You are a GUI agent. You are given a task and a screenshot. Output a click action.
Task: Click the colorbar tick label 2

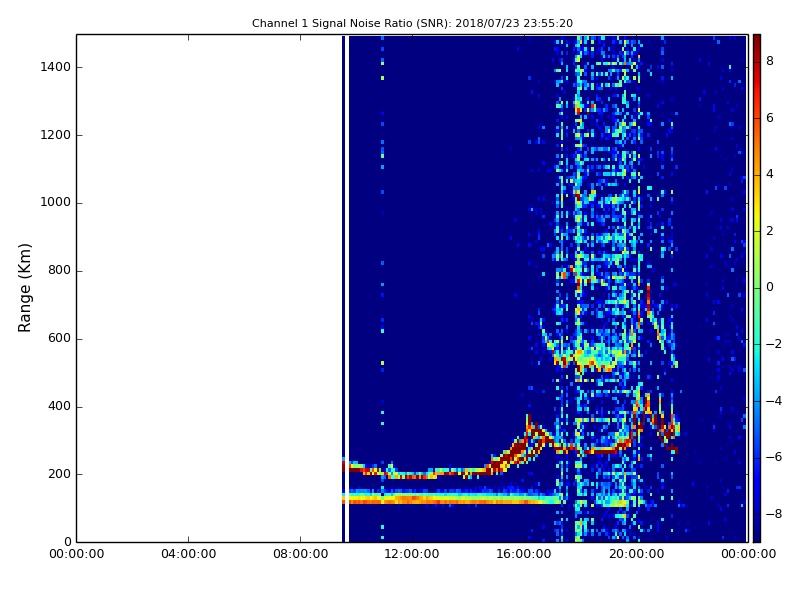[x=770, y=231]
